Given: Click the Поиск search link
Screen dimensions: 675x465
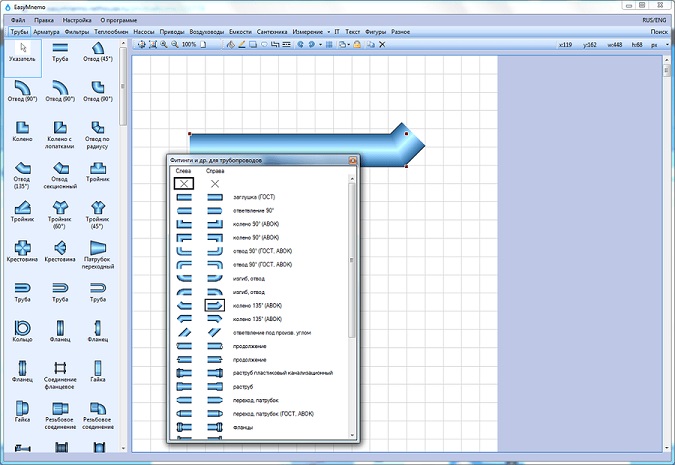Looking at the screenshot, I should pos(659,32).
